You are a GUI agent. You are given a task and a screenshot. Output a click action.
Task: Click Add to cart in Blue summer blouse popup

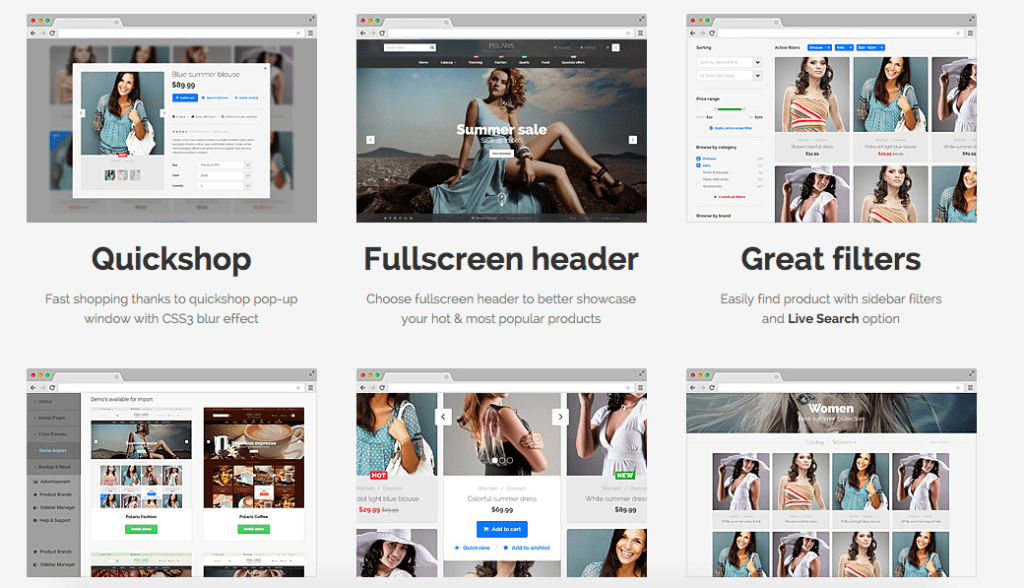click(x=185, y=97)
